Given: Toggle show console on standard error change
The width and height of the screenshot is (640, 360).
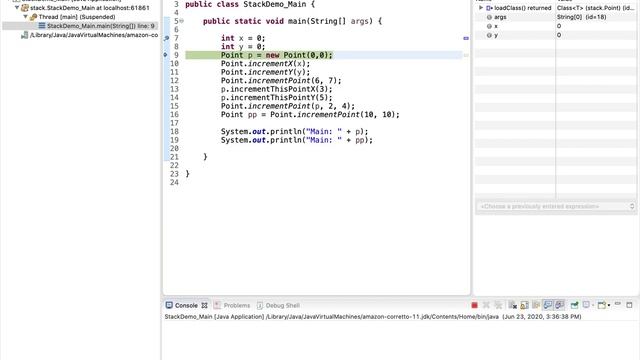Looking at the screenshot, I should point(559,305).
